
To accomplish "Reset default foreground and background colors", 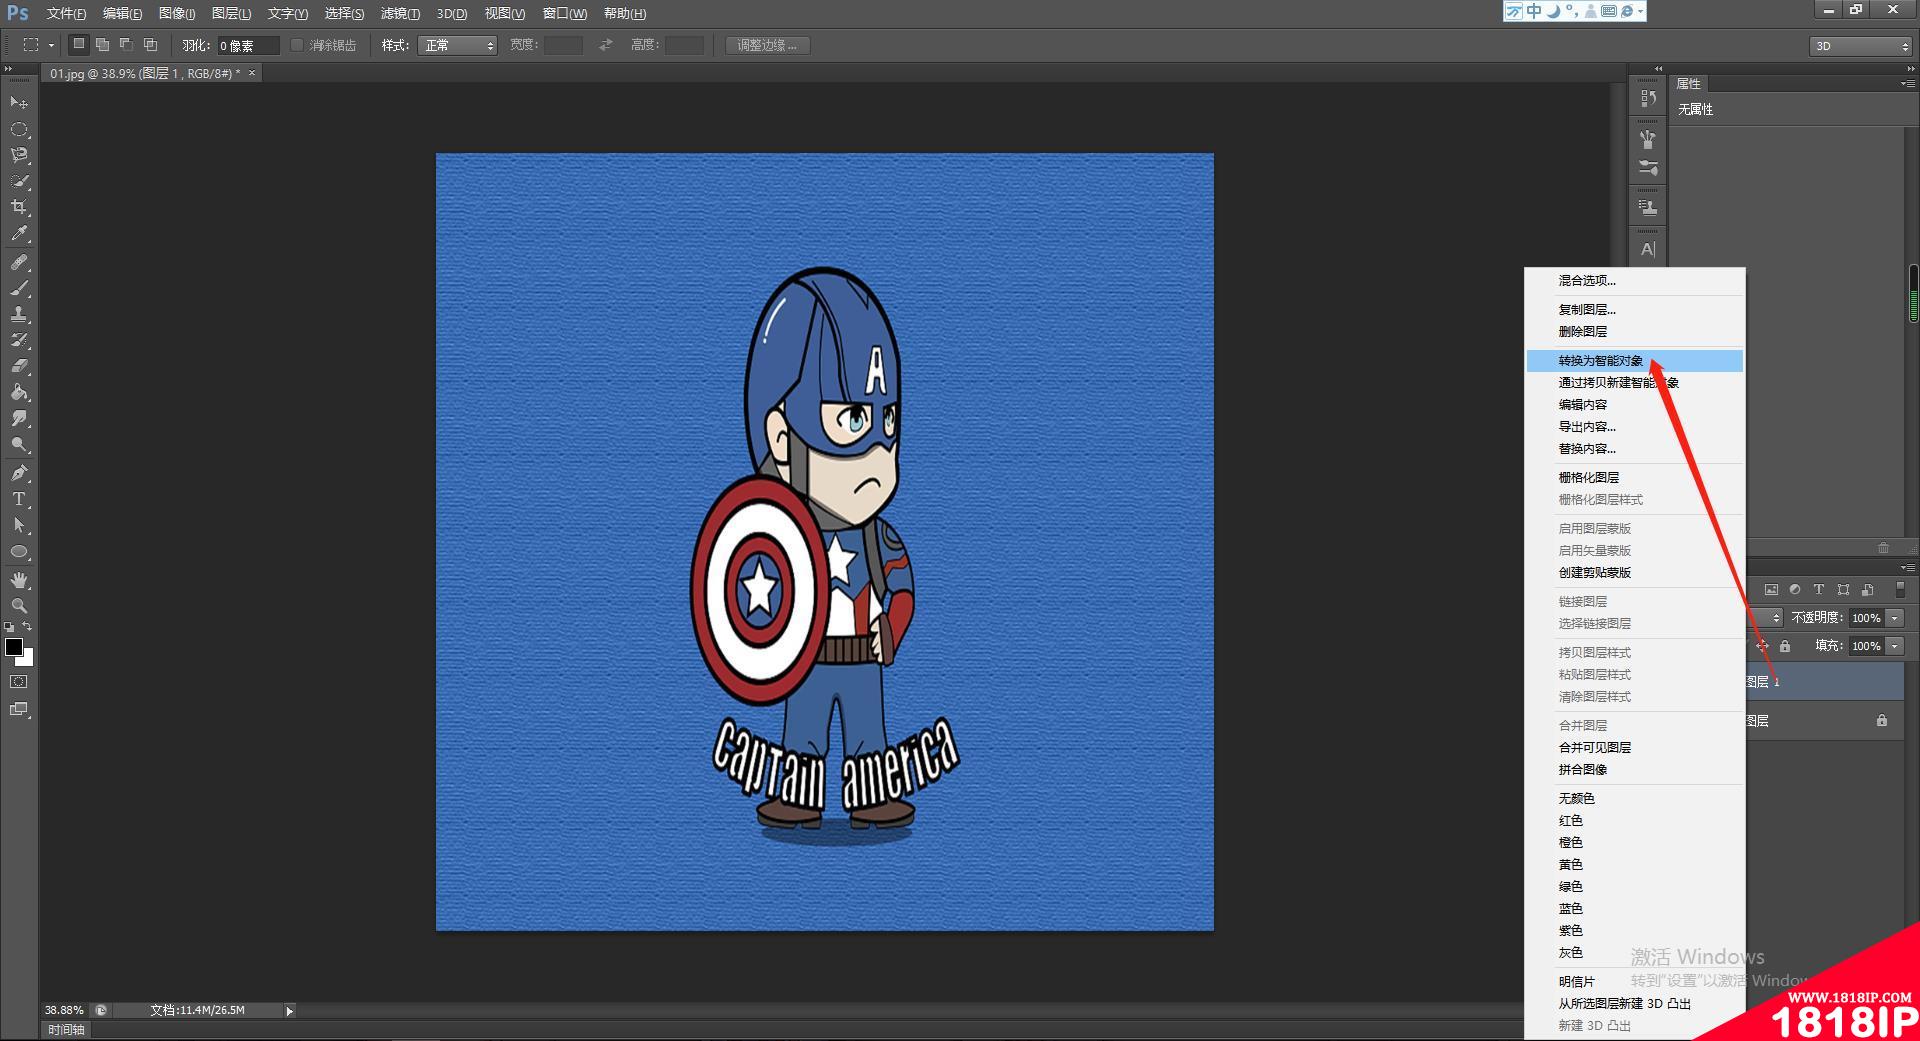I will 9,627.
